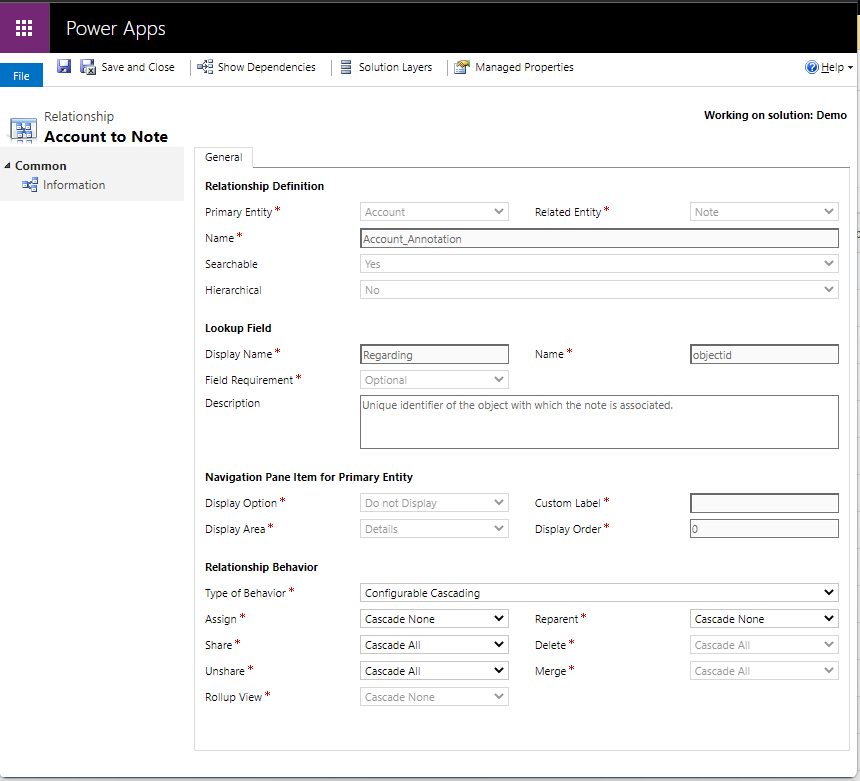Click the Working on solution: Demo text
The image size is (860, 781).
pyautogui.click(x=775, y=115)
